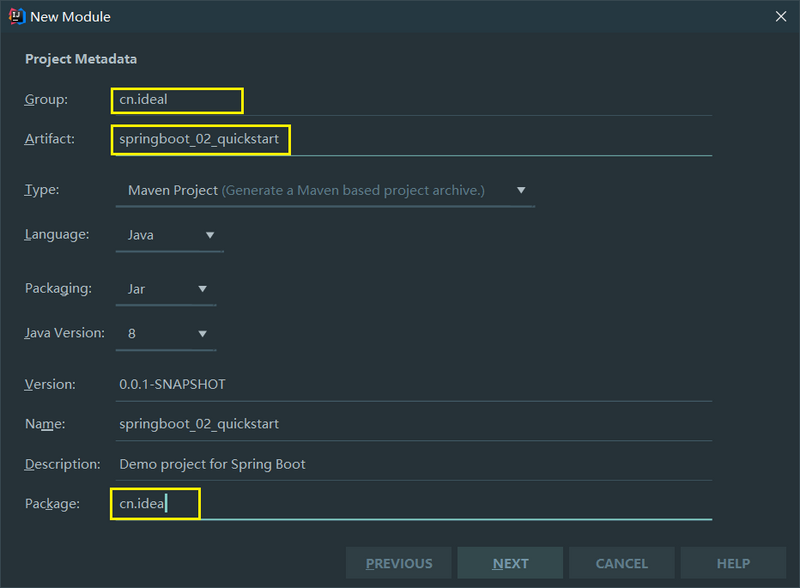Expand the Java Version dropdown

tap(166, 333)
